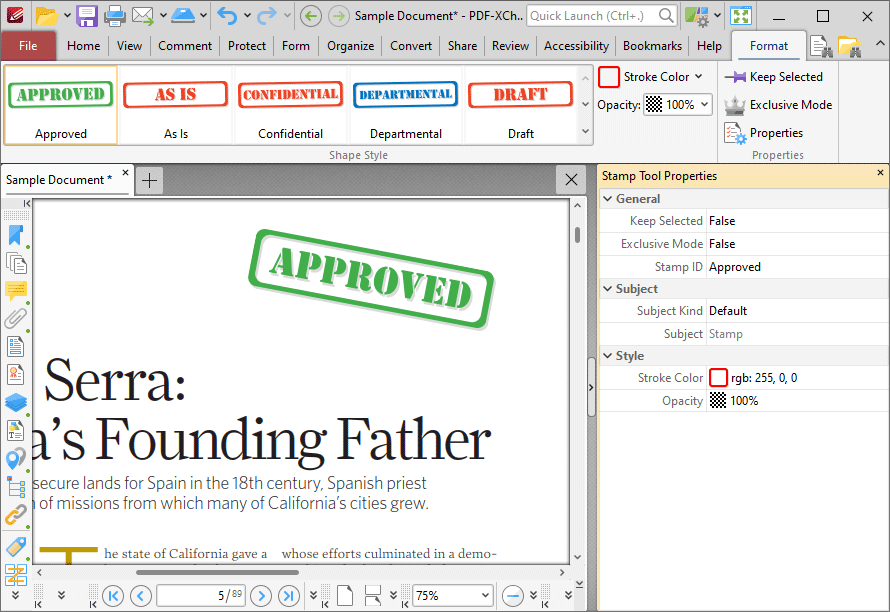
Task: Open the Tags pane in sidebar
Action: coord(16,547)
